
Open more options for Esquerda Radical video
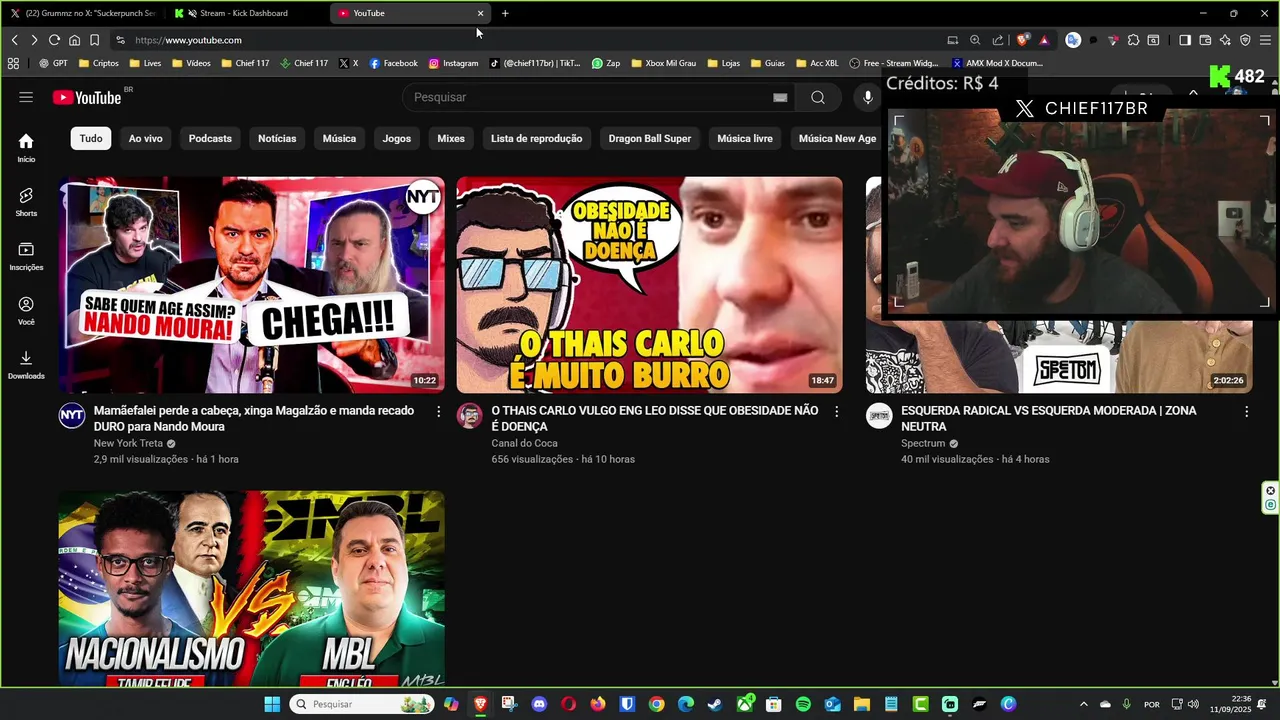click(1246, 411)
